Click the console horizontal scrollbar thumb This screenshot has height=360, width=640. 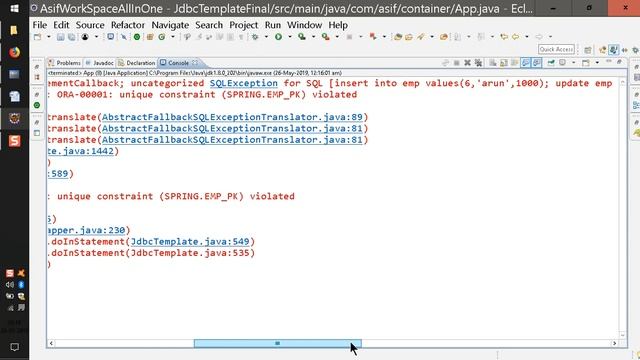(278, 343)
